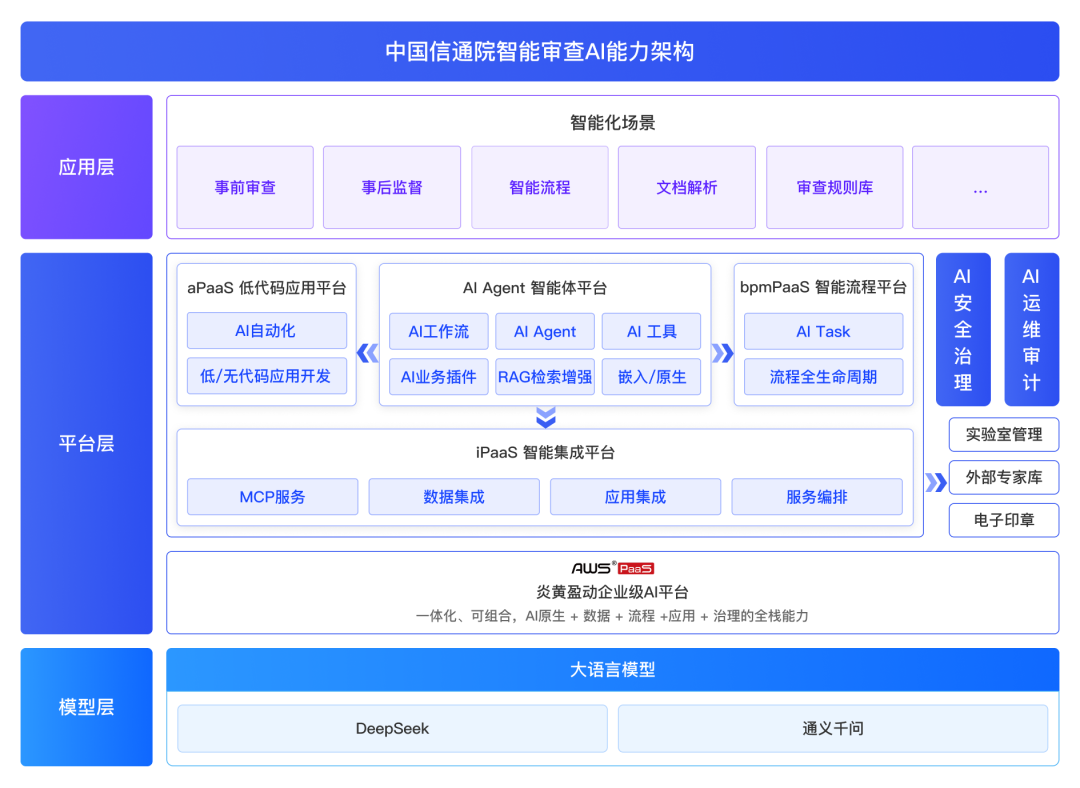Click double right chevrons beside AI 工具
The height and width of the screenshot is (788, 1080).
722,353
